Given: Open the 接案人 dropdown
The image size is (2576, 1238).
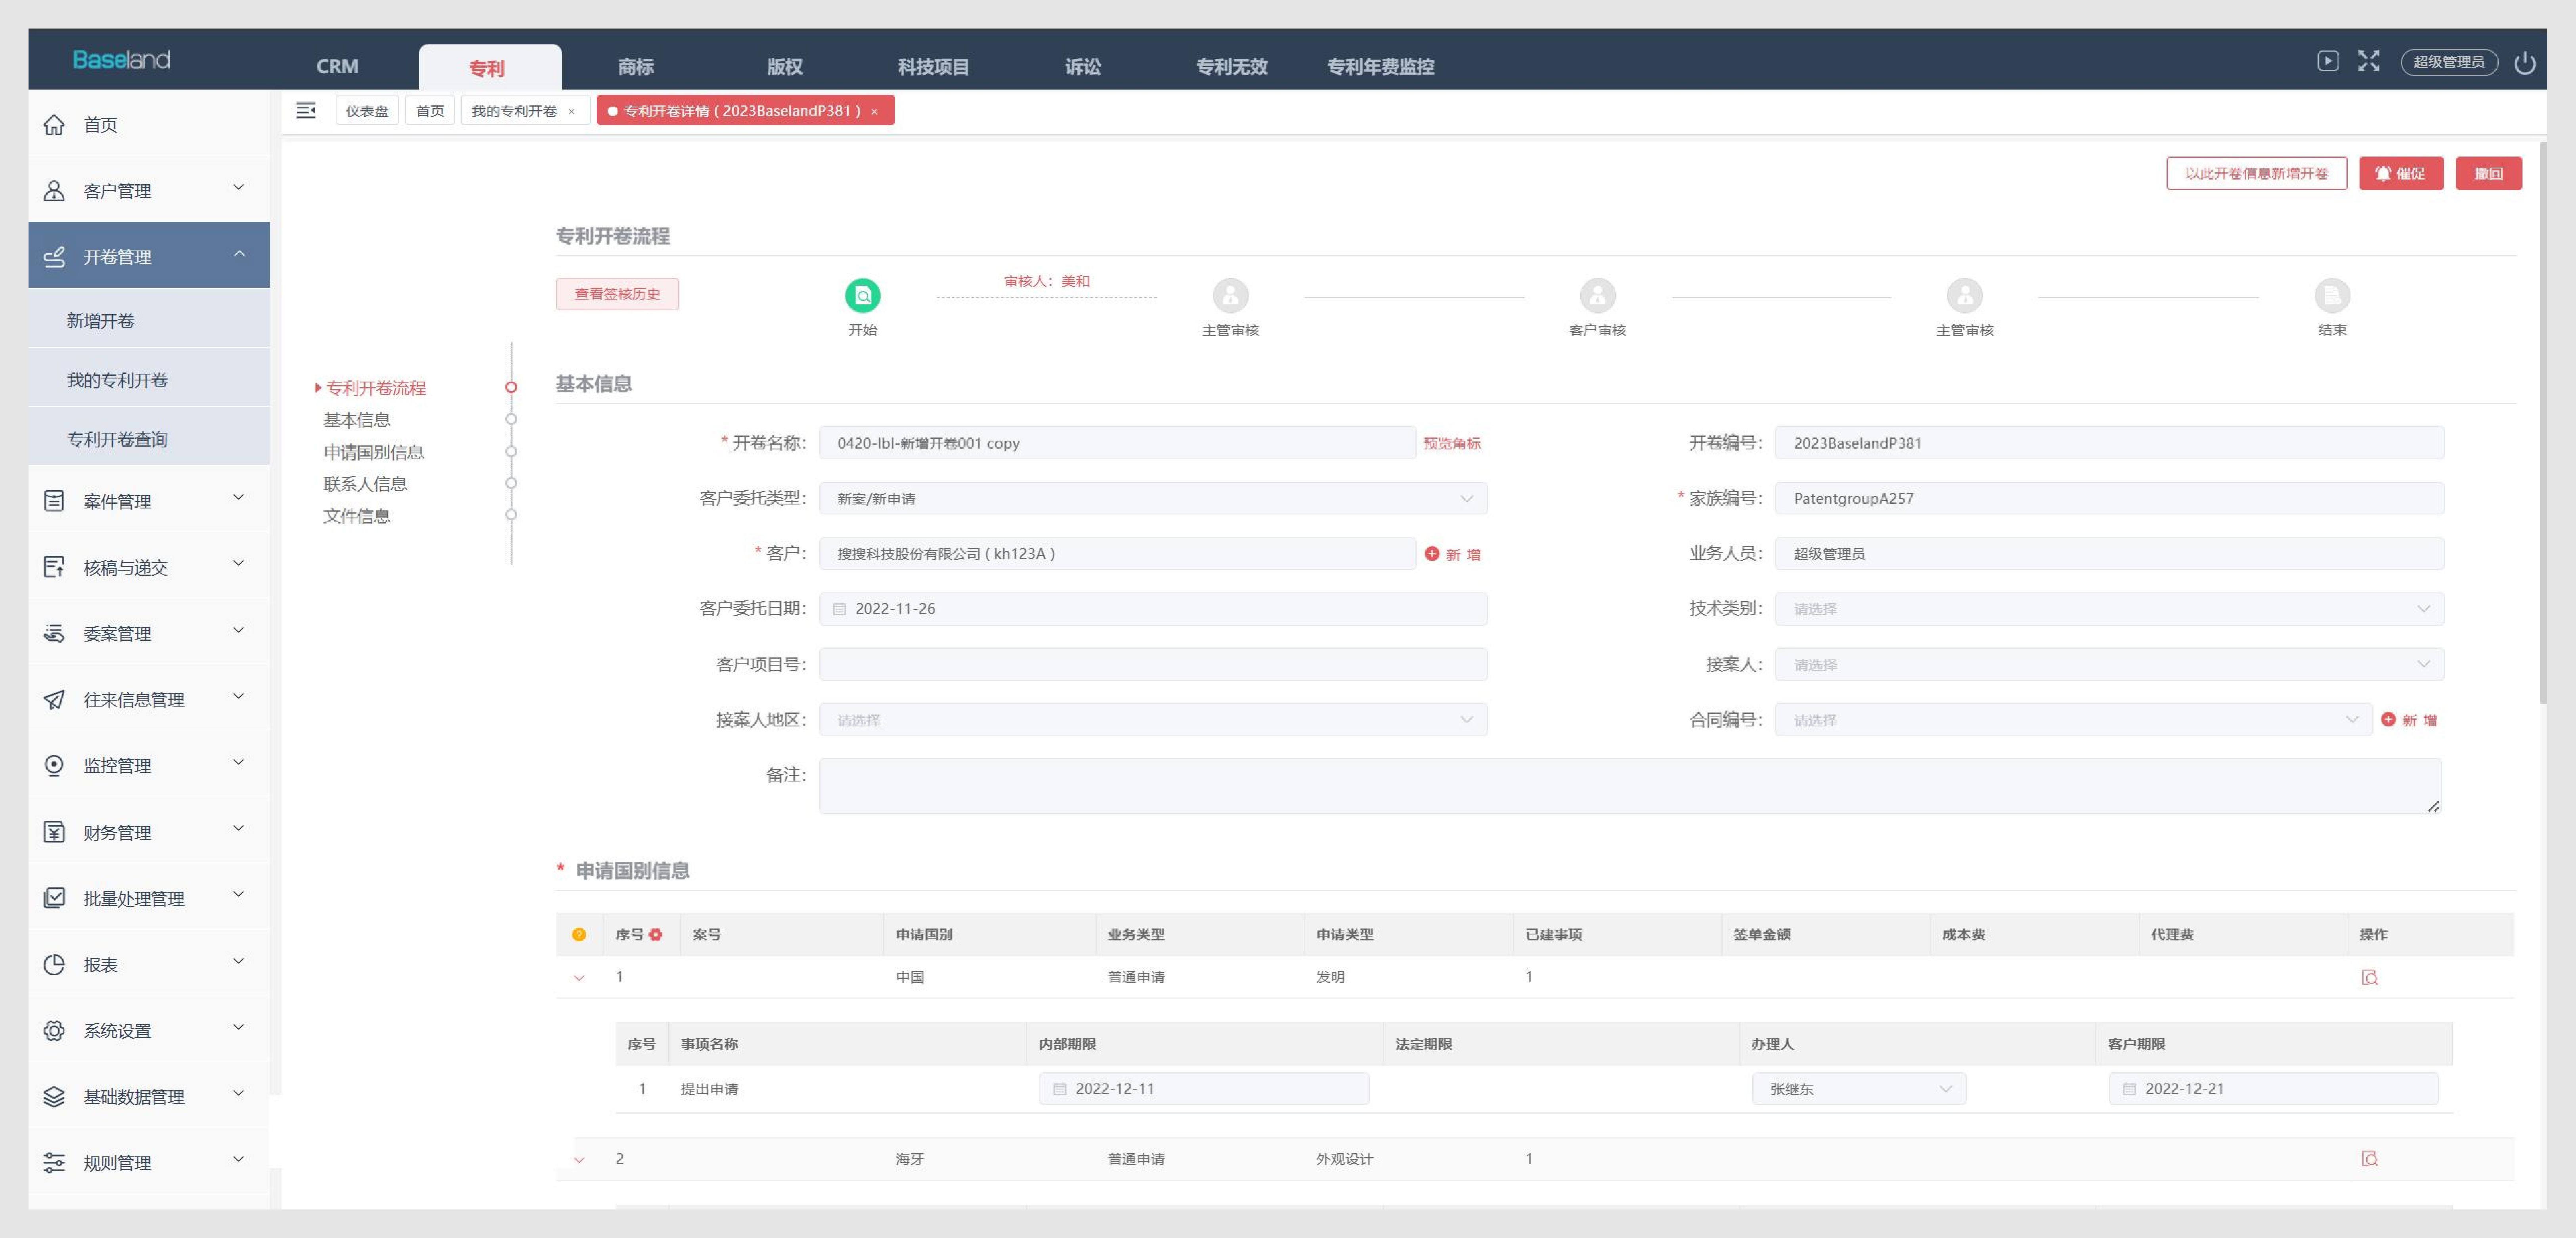Looking at the screenshot, I should tap(2109, 664).
